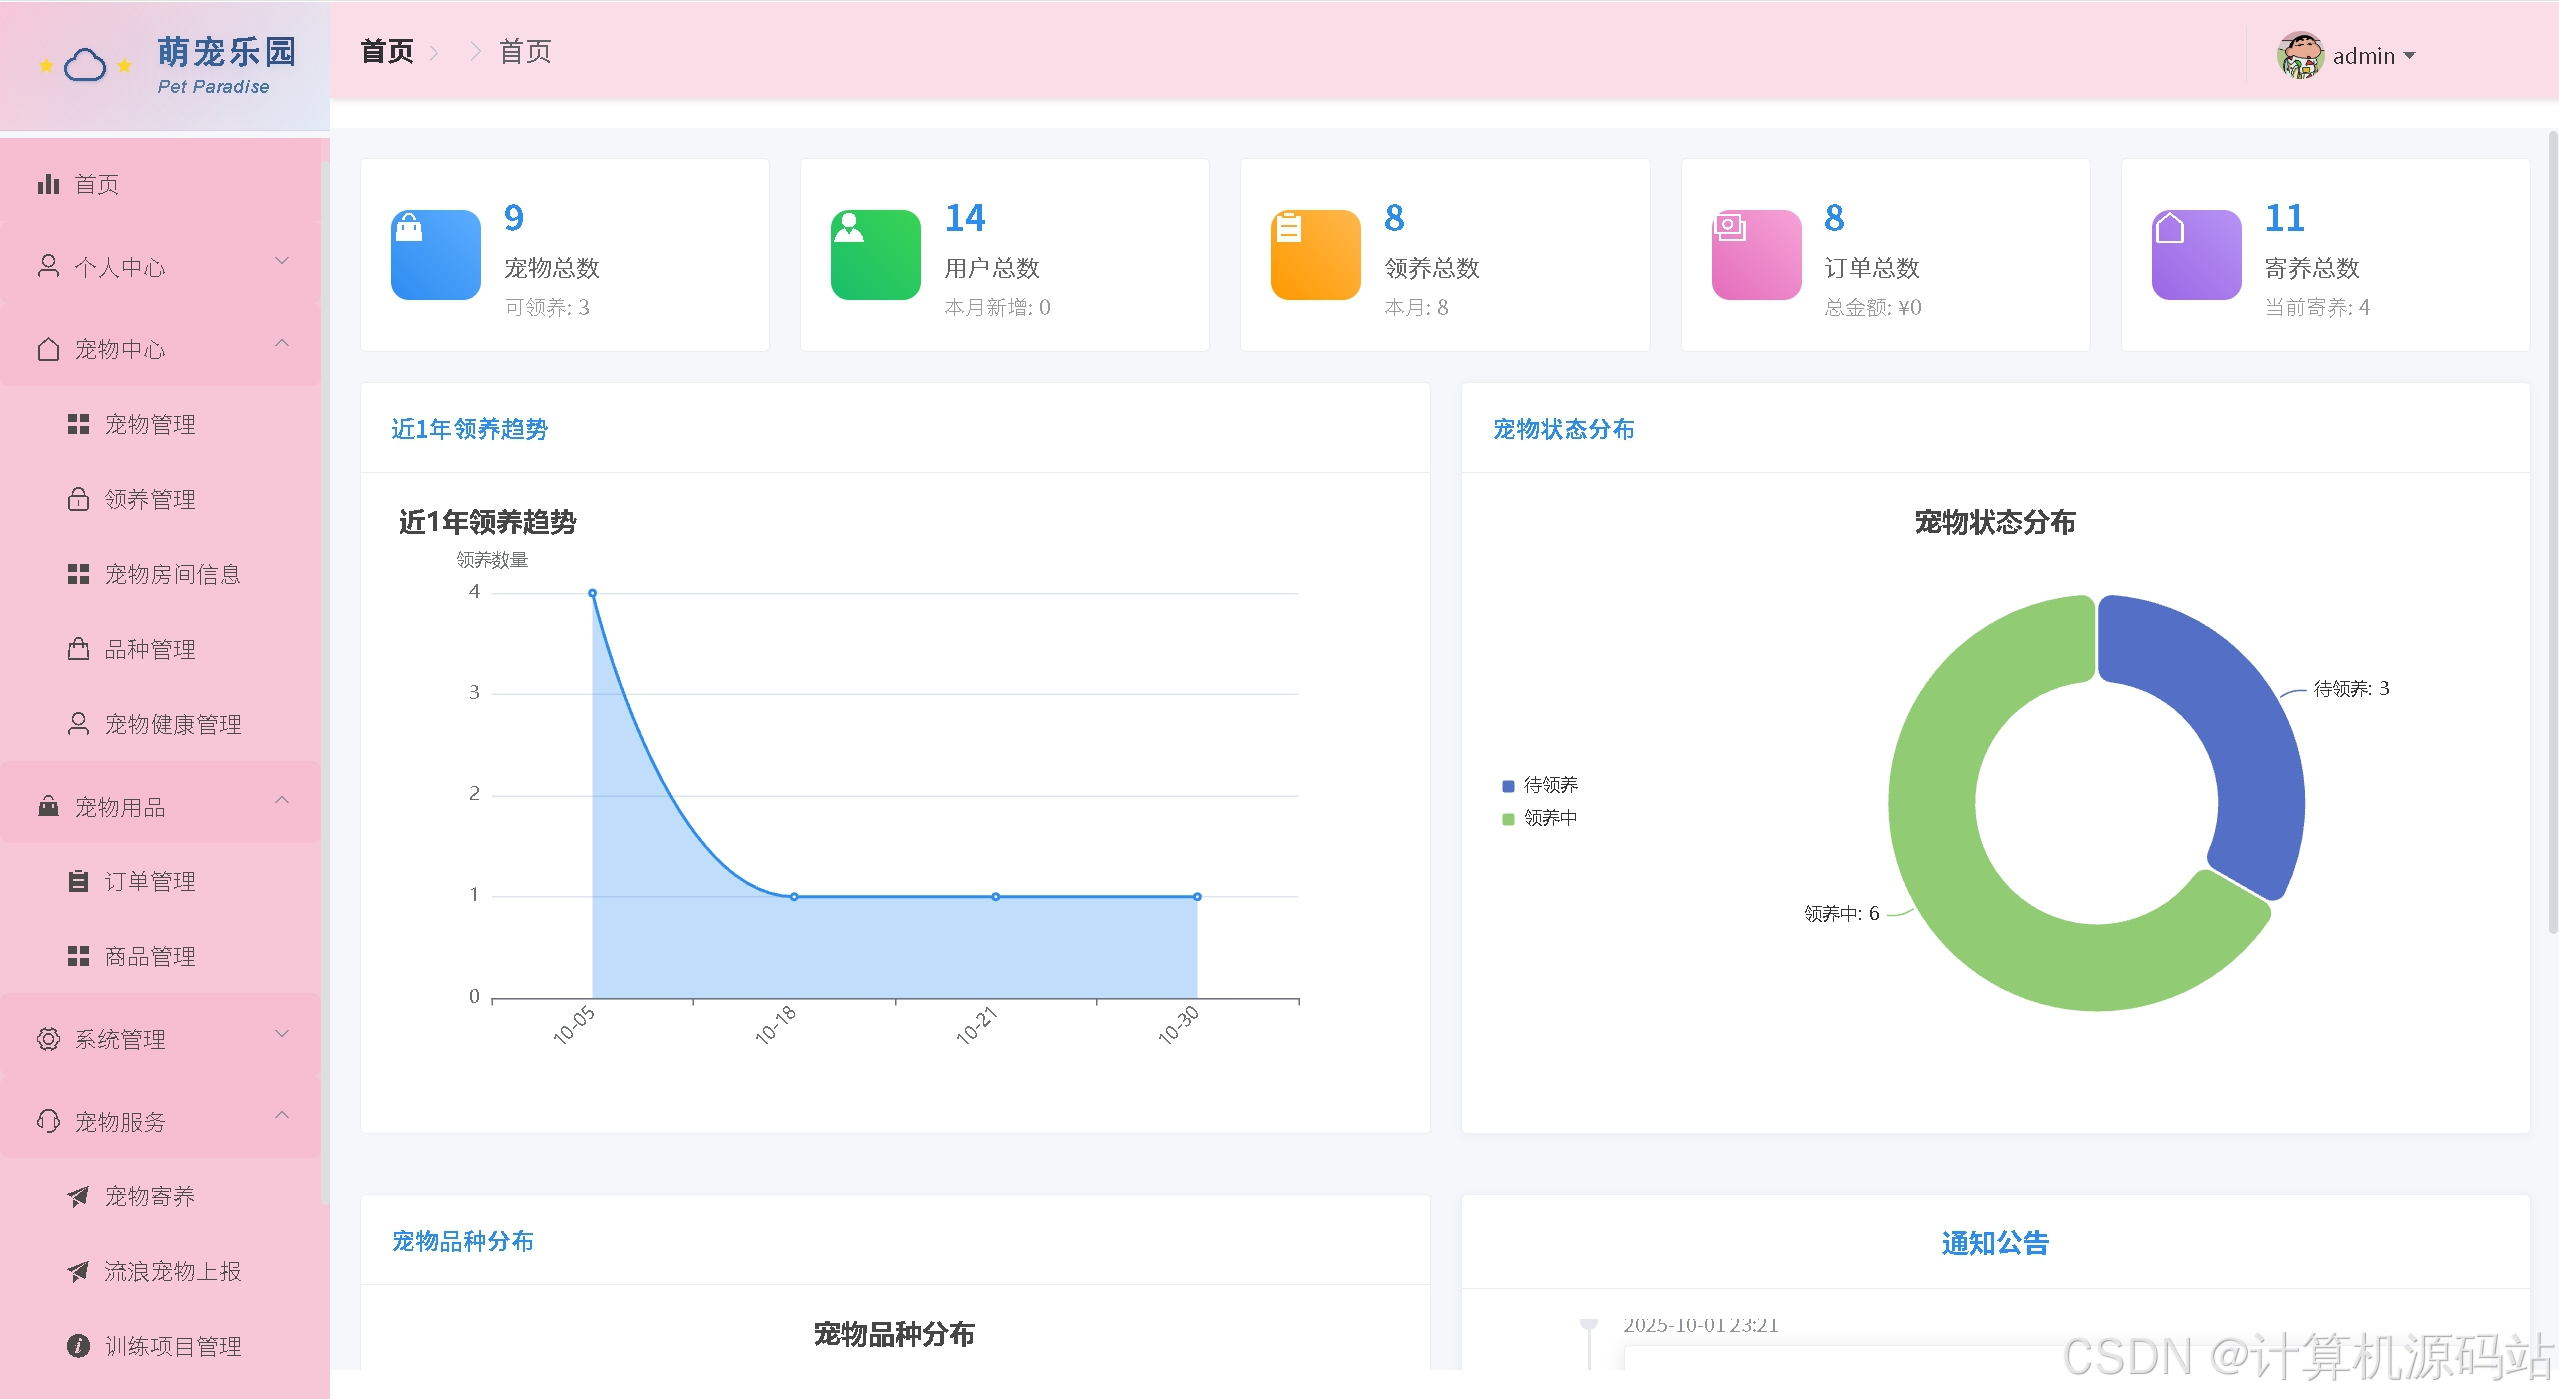Open 领养管理 menu item

tap(160, 499)
